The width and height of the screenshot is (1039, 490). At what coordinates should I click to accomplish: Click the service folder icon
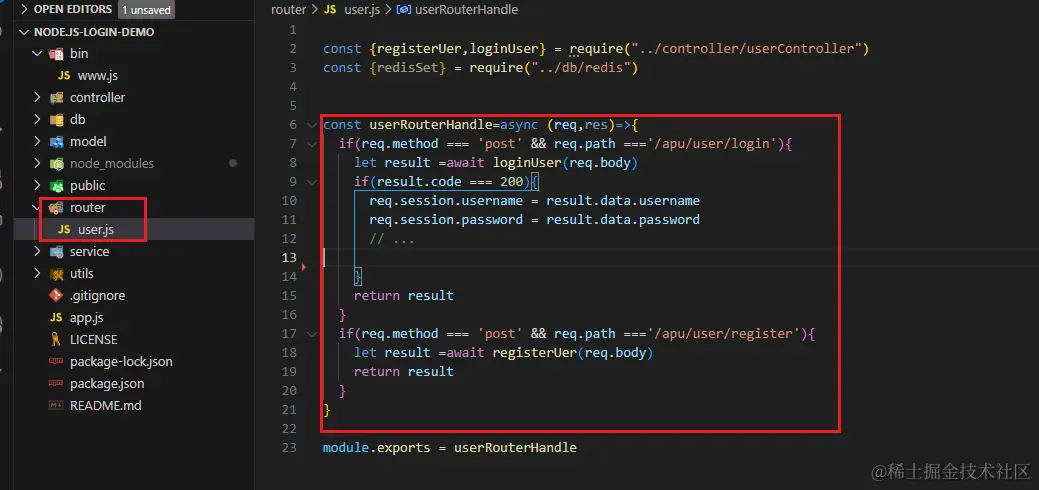pyautogui.click(x=56, y=251)
